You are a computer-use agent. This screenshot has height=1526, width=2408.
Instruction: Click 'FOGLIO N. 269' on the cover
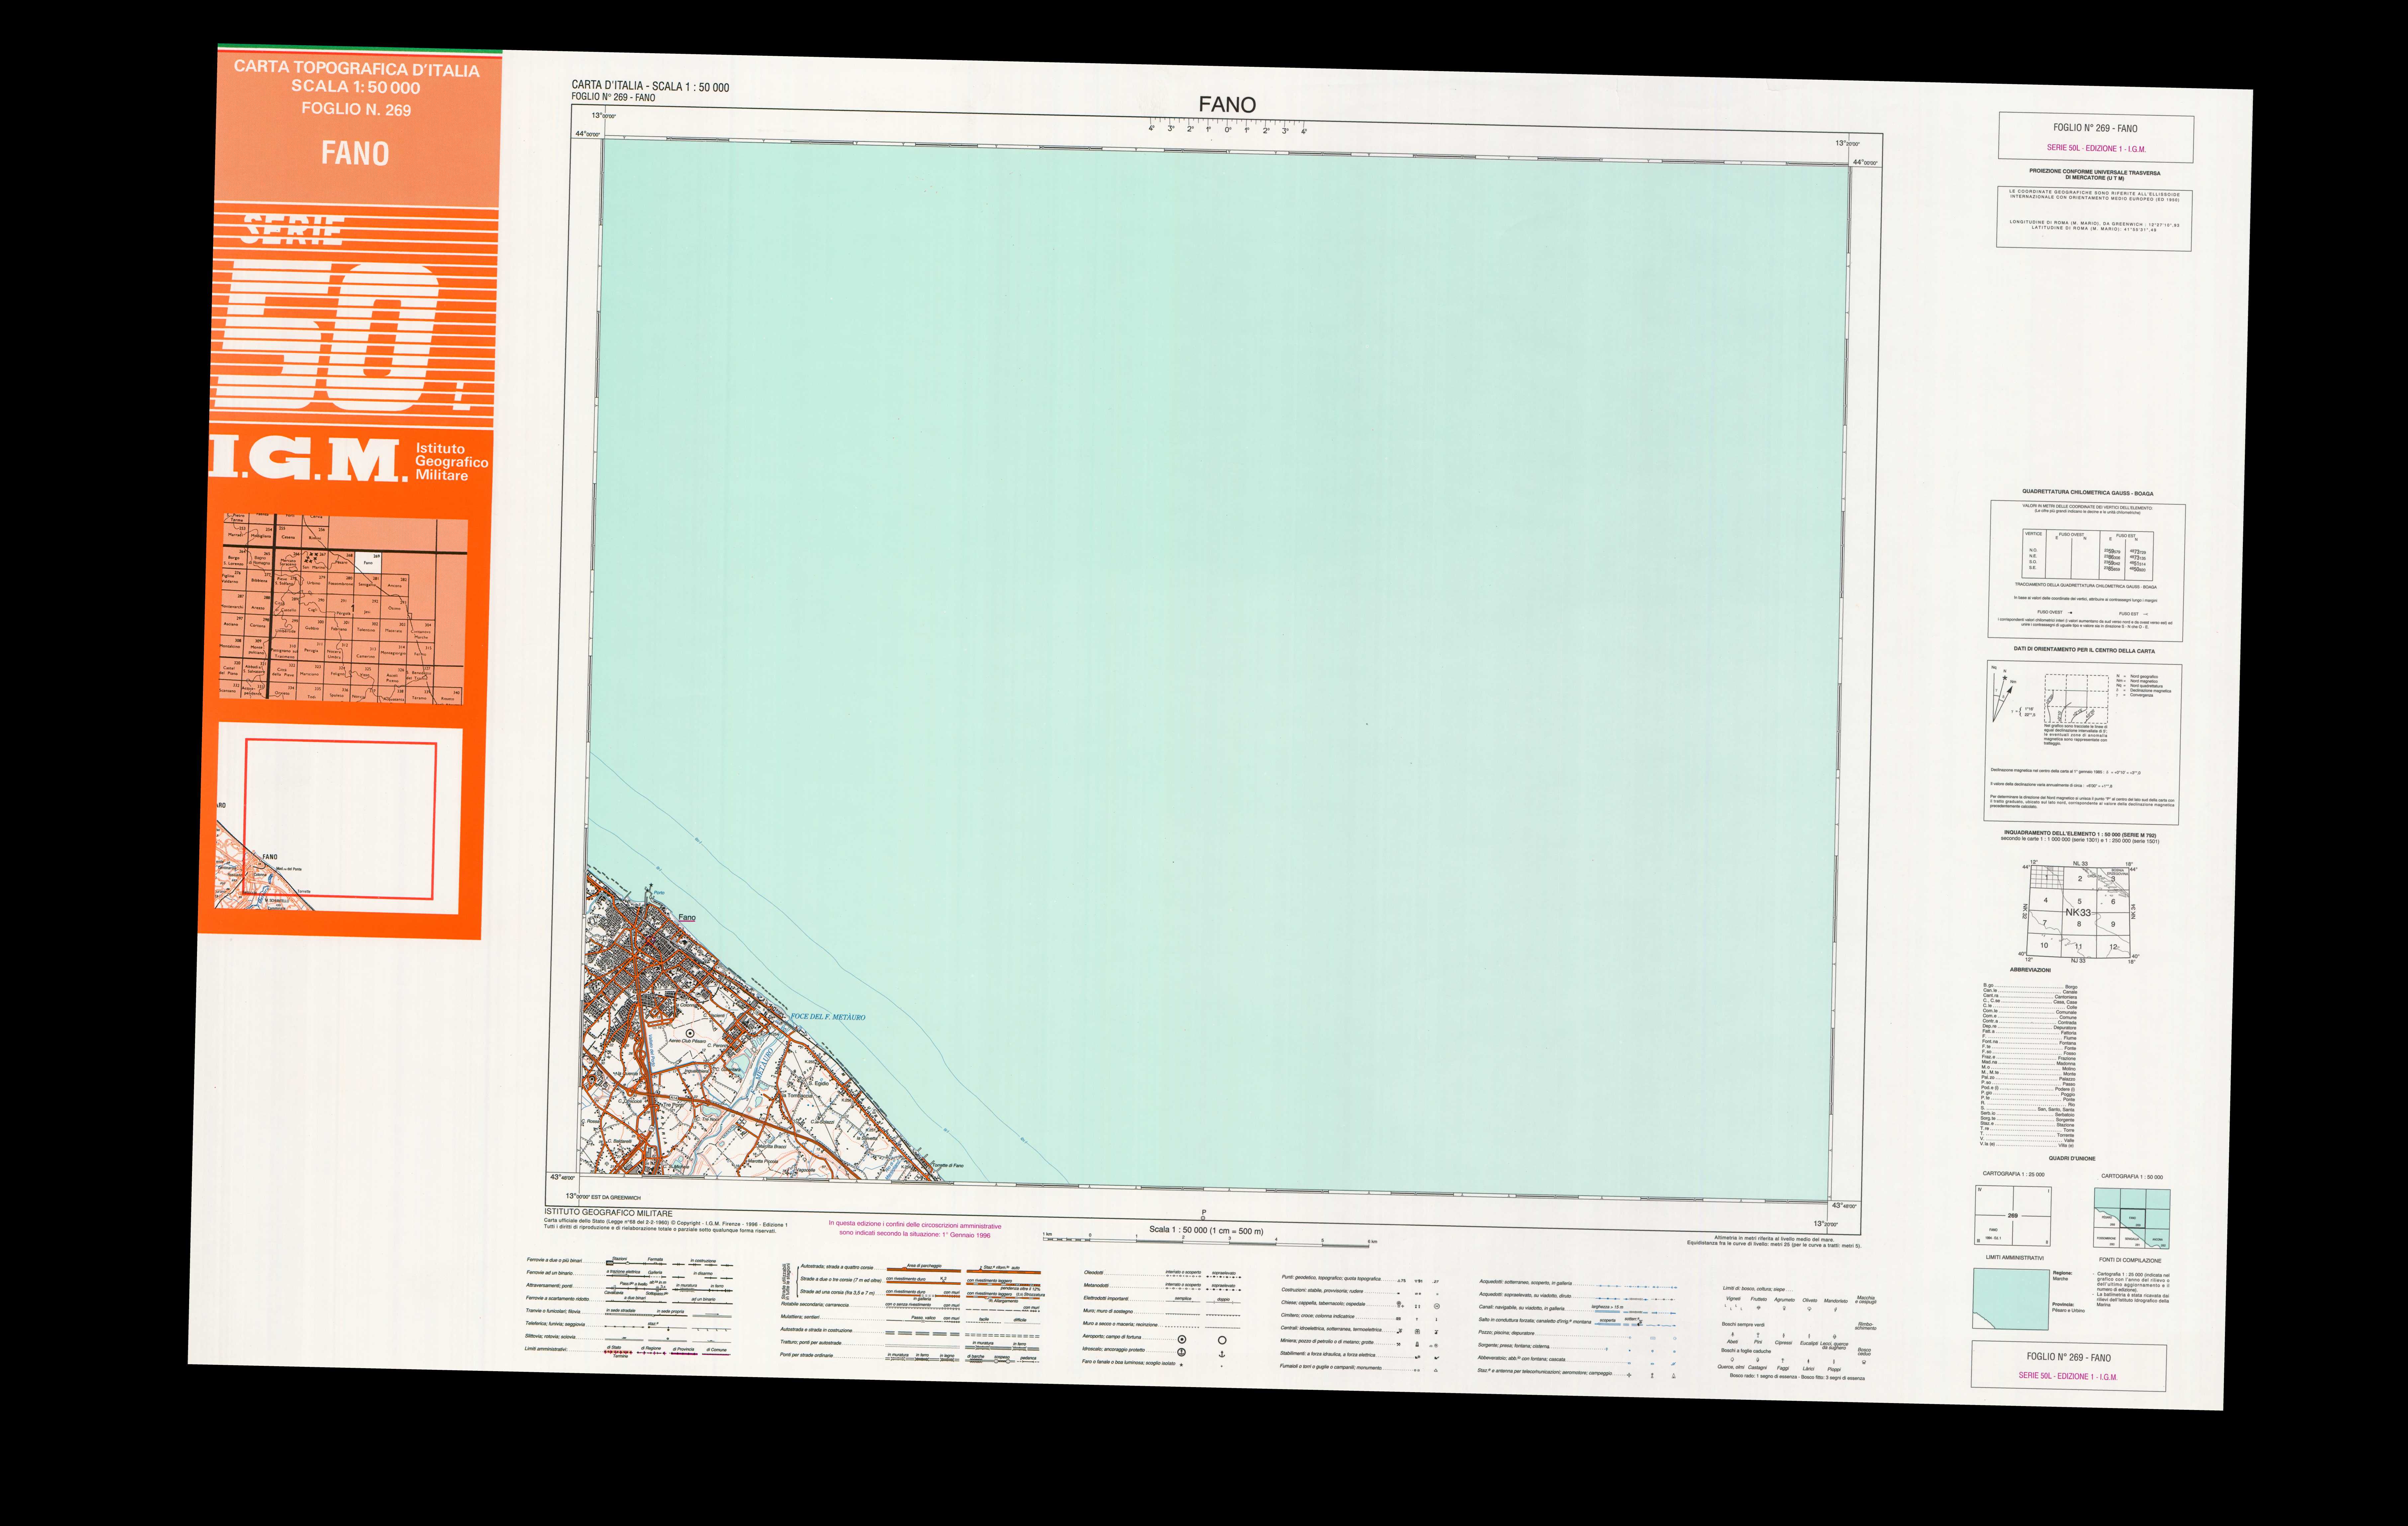[356, 109]
